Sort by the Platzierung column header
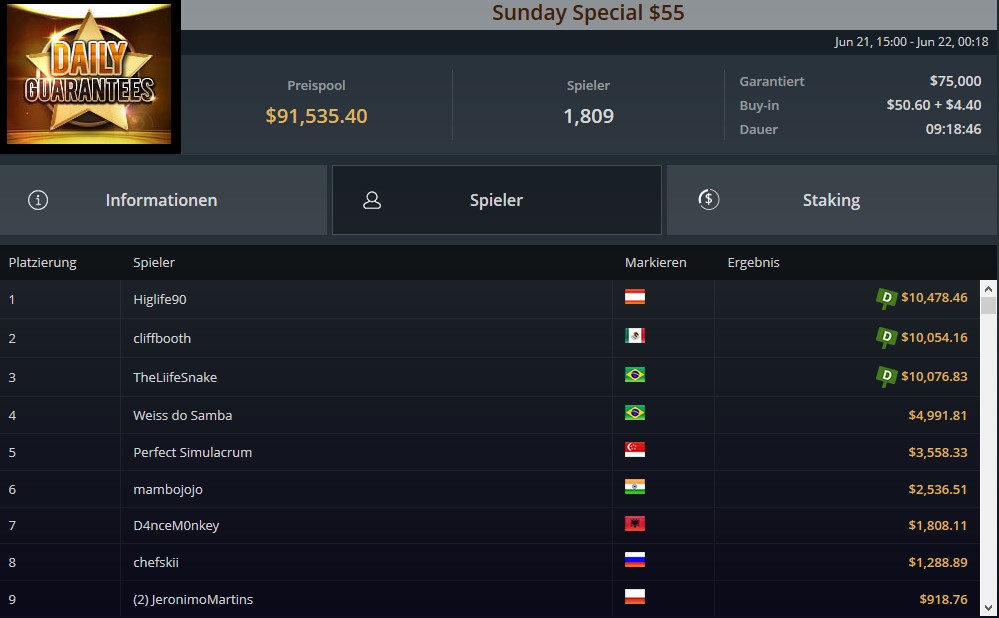 click(43, 262)
